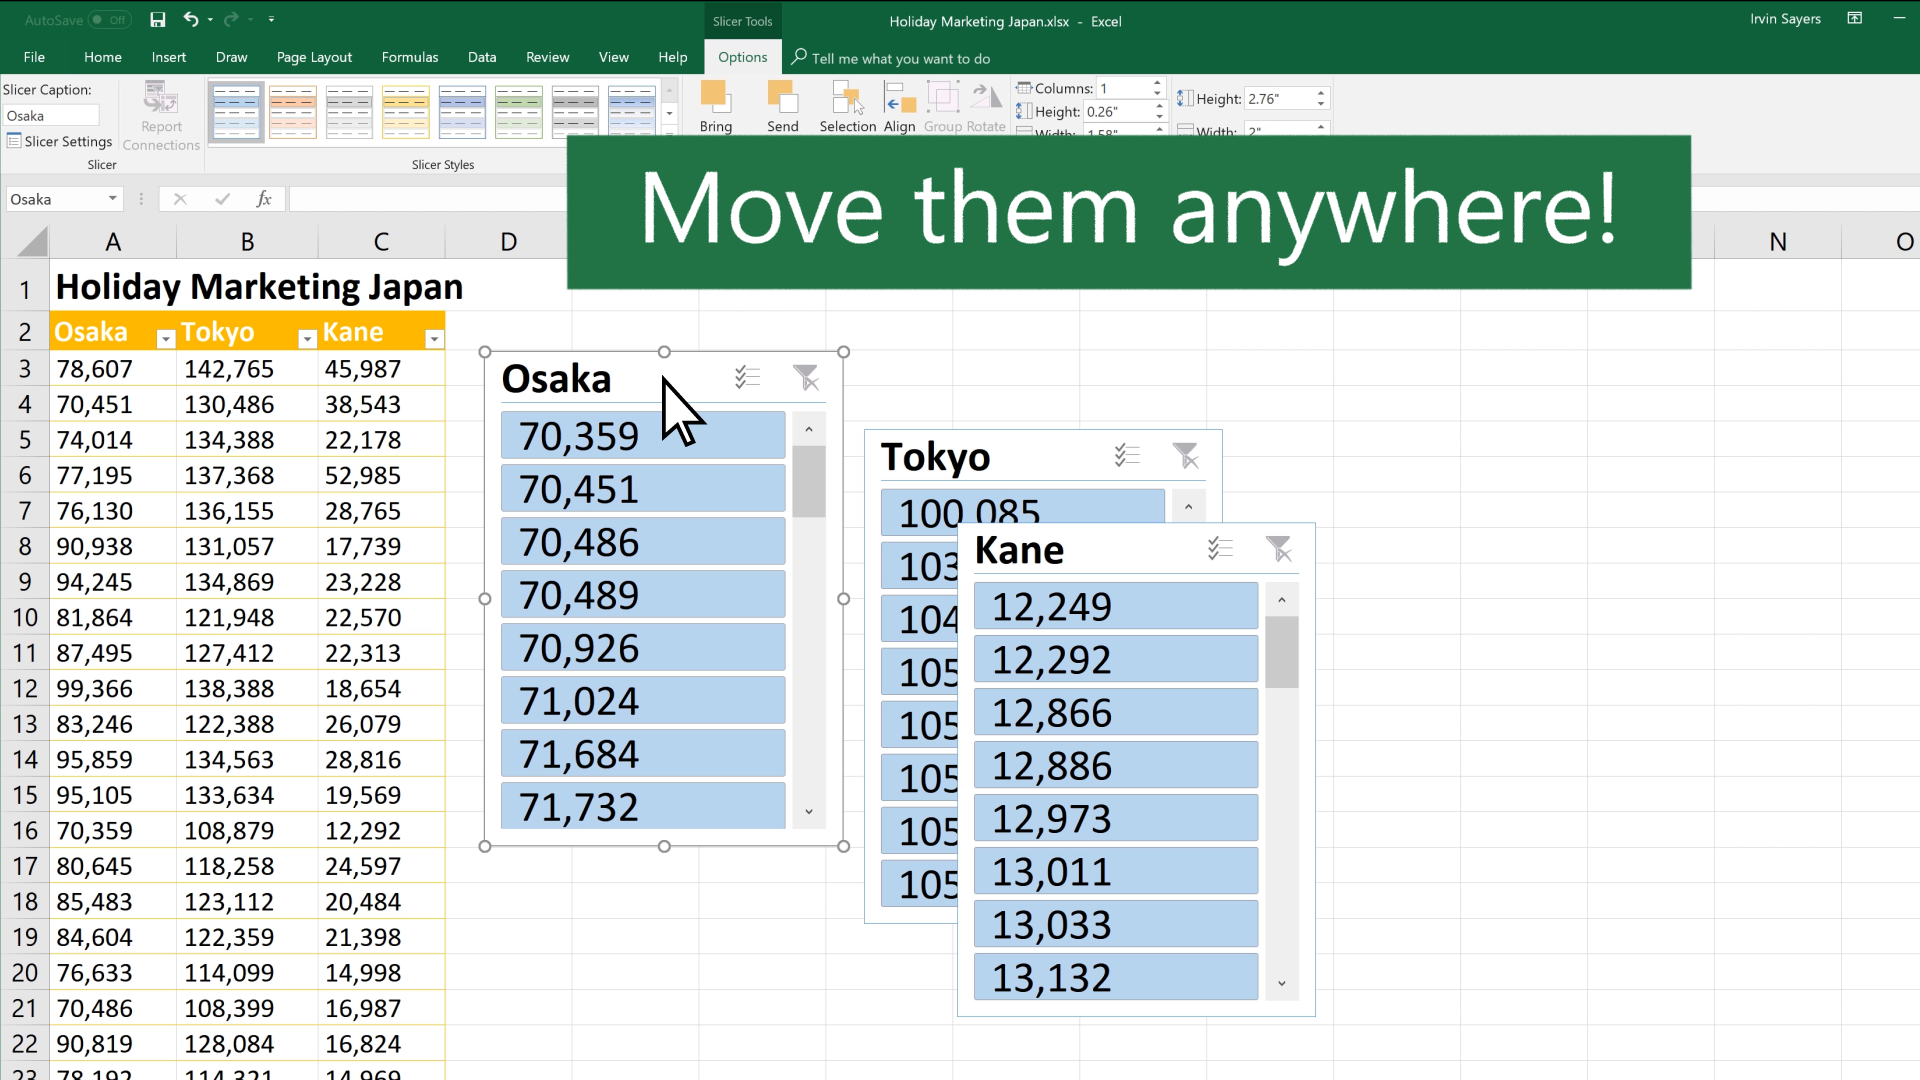The width and height of the screenshot is (1920, 1080).
Task: Open Report Connections
Action: click(x=161, y=116)
